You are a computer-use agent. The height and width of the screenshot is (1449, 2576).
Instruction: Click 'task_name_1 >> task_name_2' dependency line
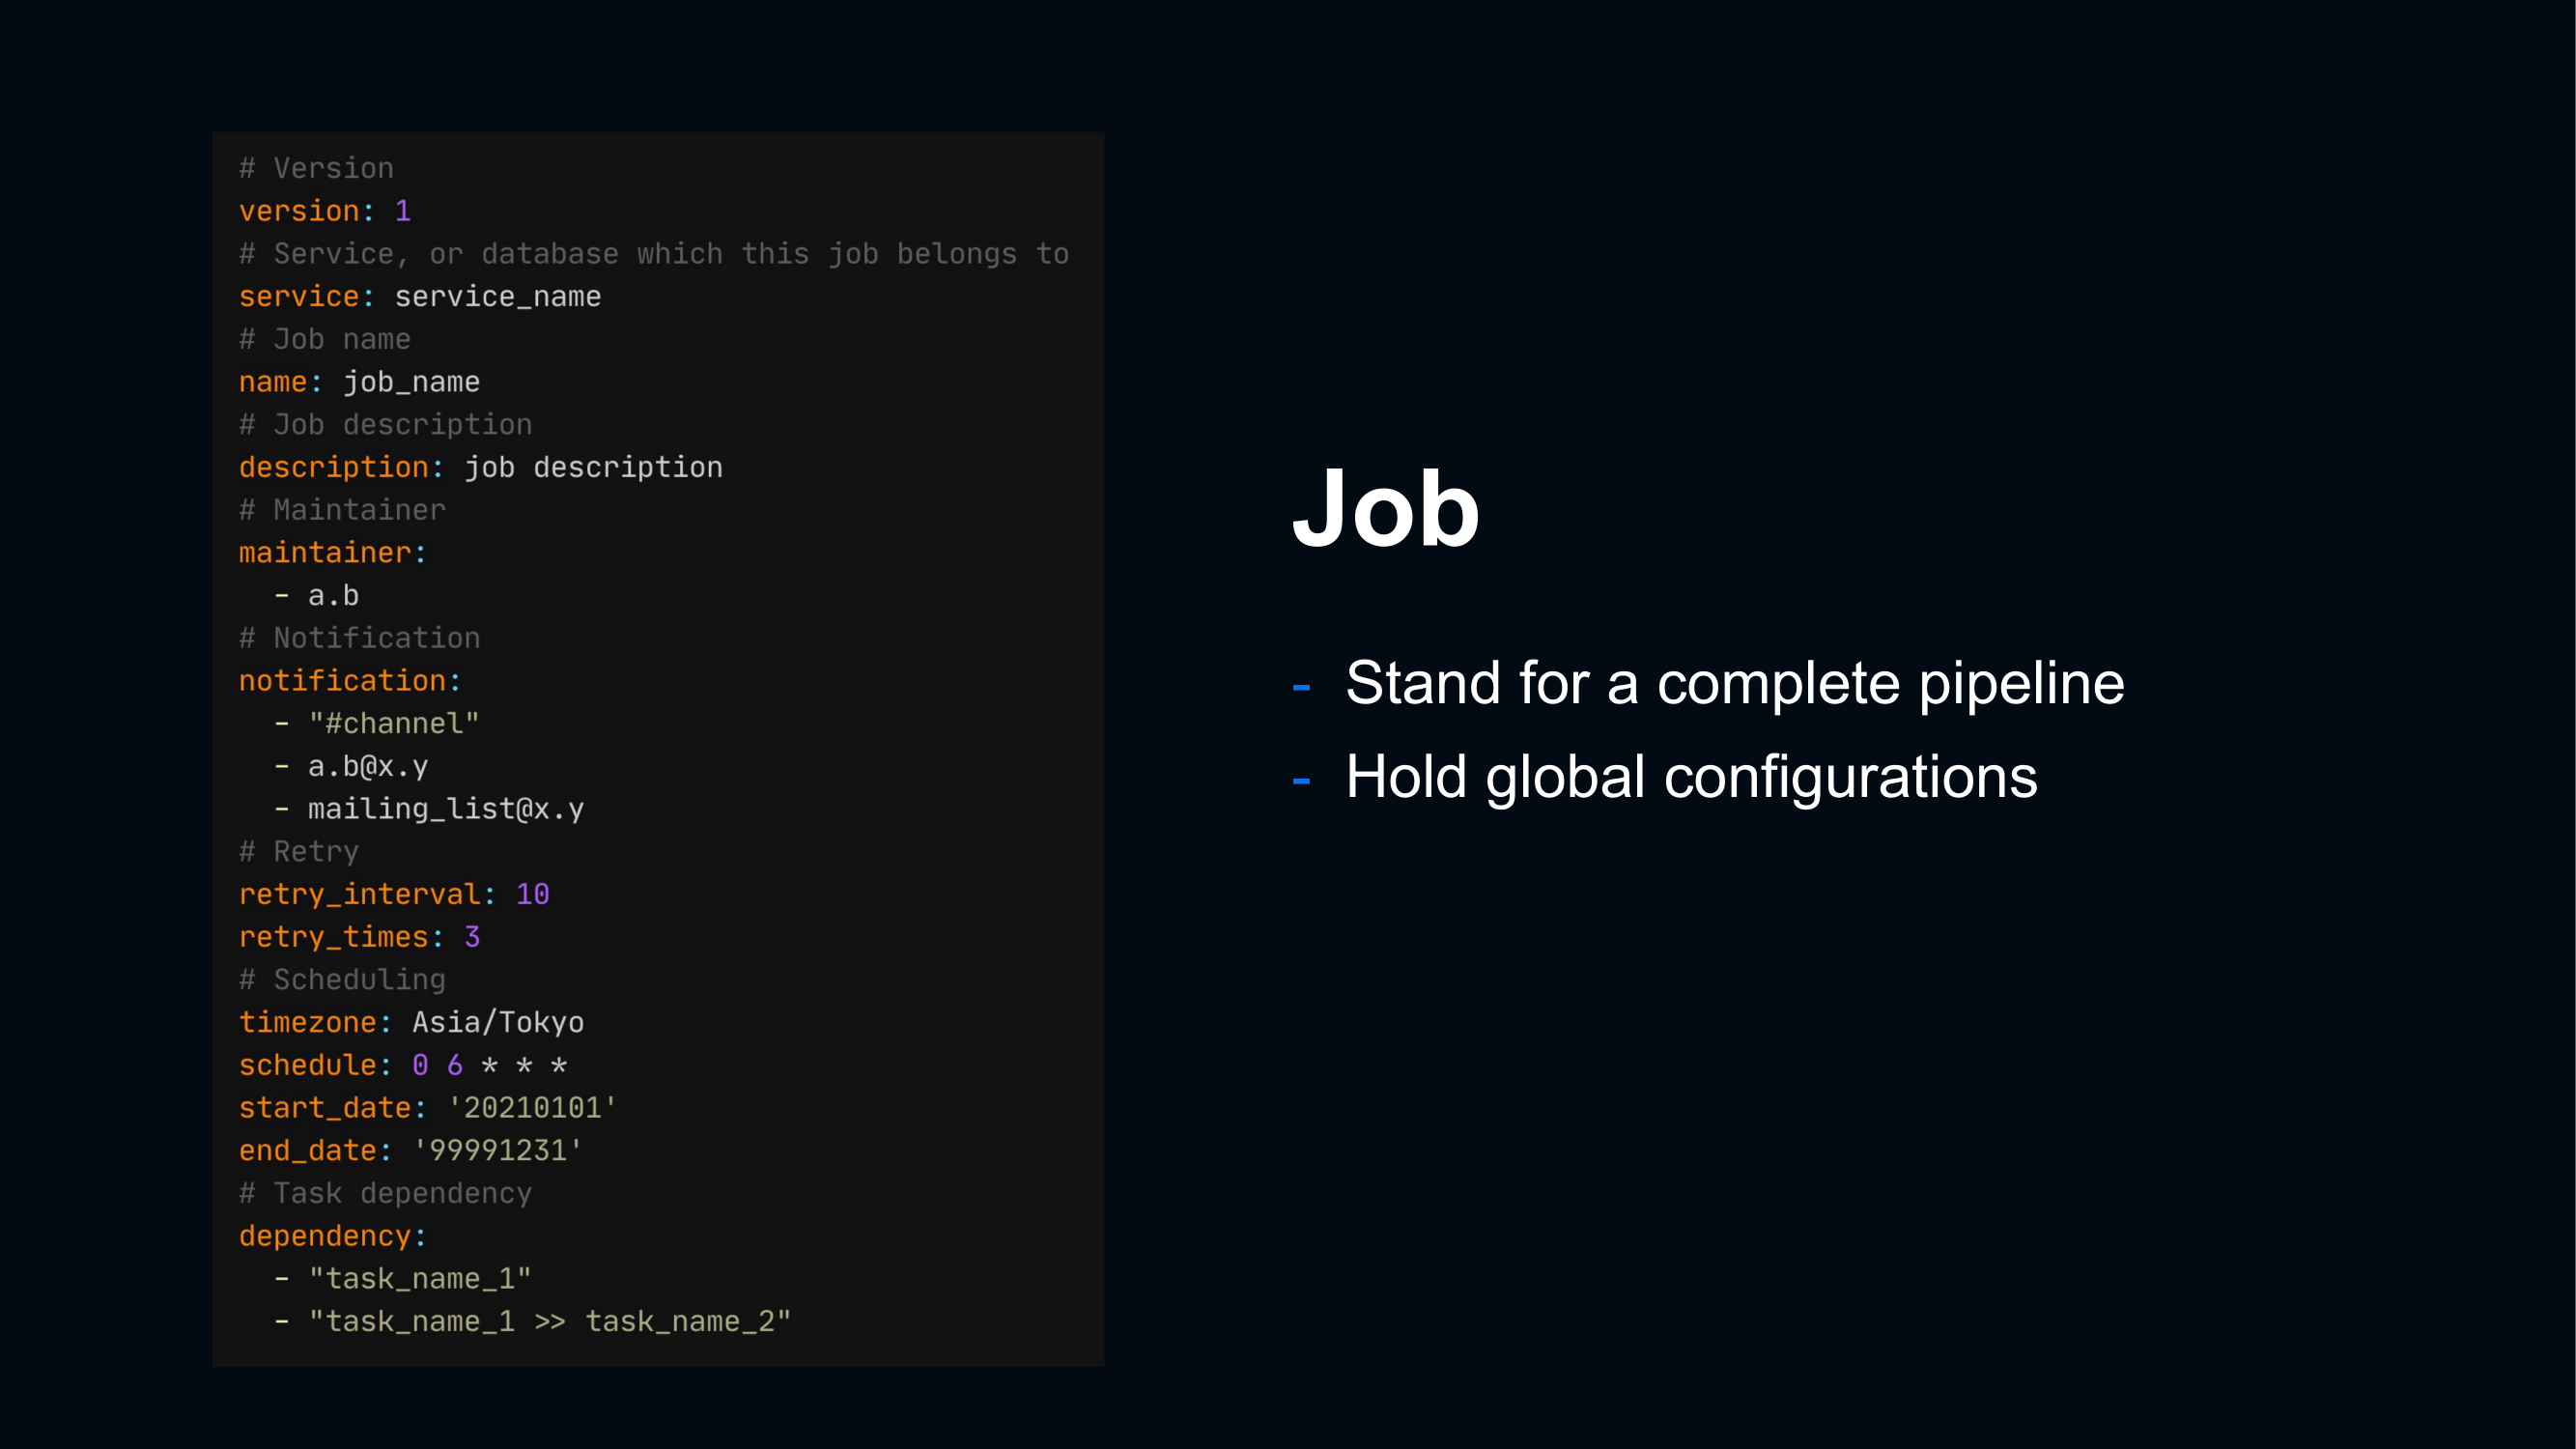point(549,1321)
